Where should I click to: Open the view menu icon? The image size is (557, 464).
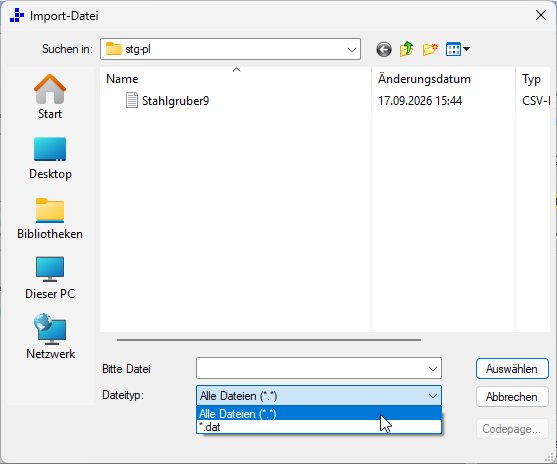point(458,49)
